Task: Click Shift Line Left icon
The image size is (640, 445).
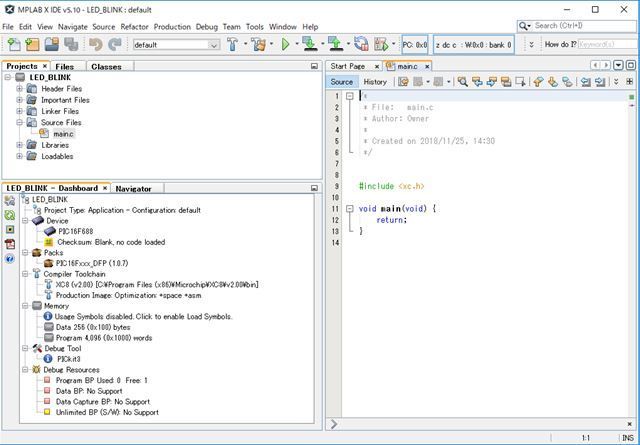Action: pos(586,82)
